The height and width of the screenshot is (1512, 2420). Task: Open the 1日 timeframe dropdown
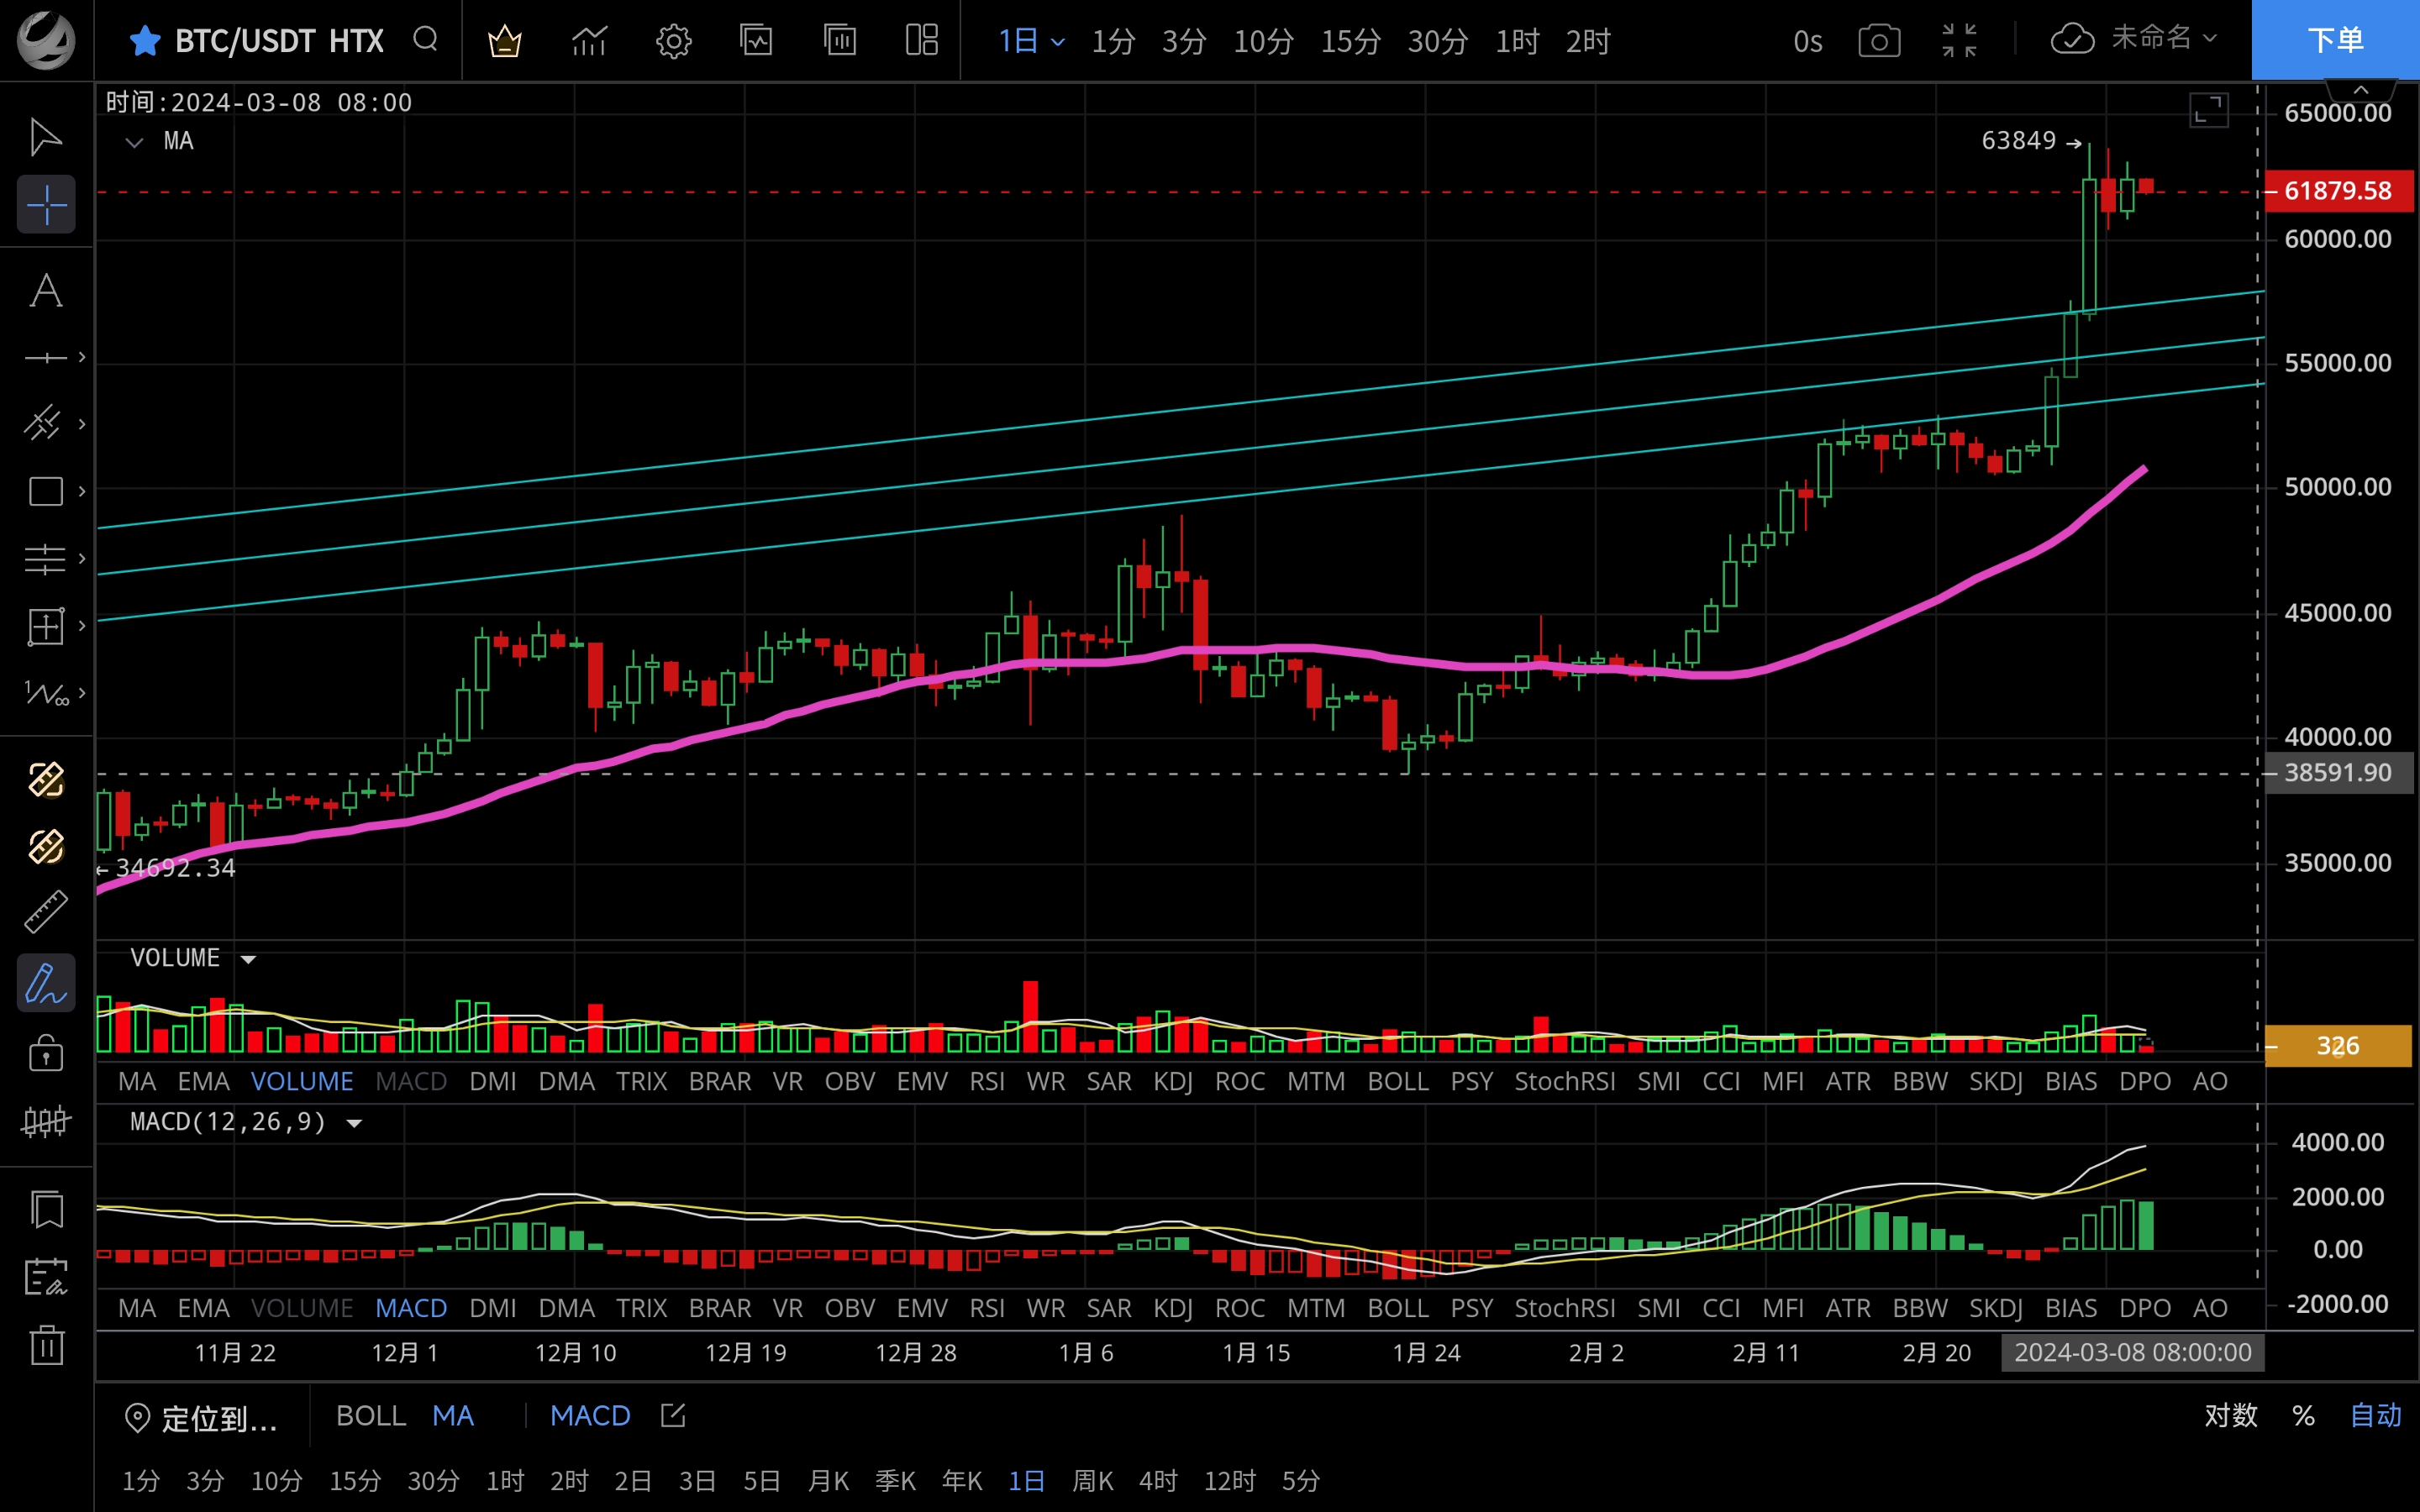(x=1031, y=41)
